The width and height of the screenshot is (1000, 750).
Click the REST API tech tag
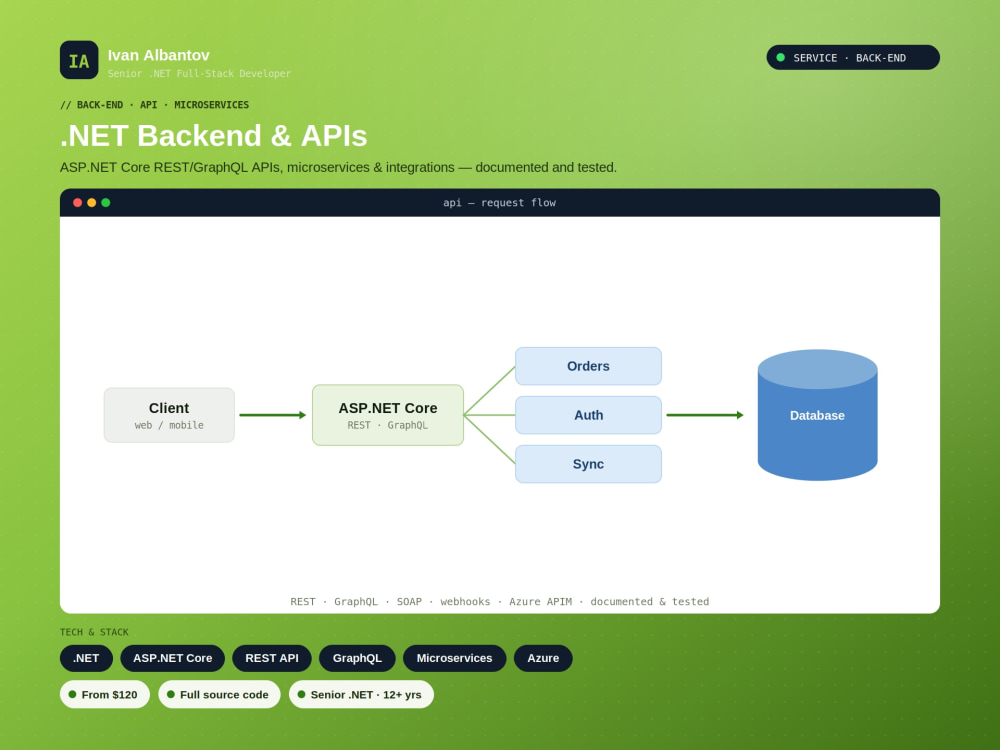point(272,658)
